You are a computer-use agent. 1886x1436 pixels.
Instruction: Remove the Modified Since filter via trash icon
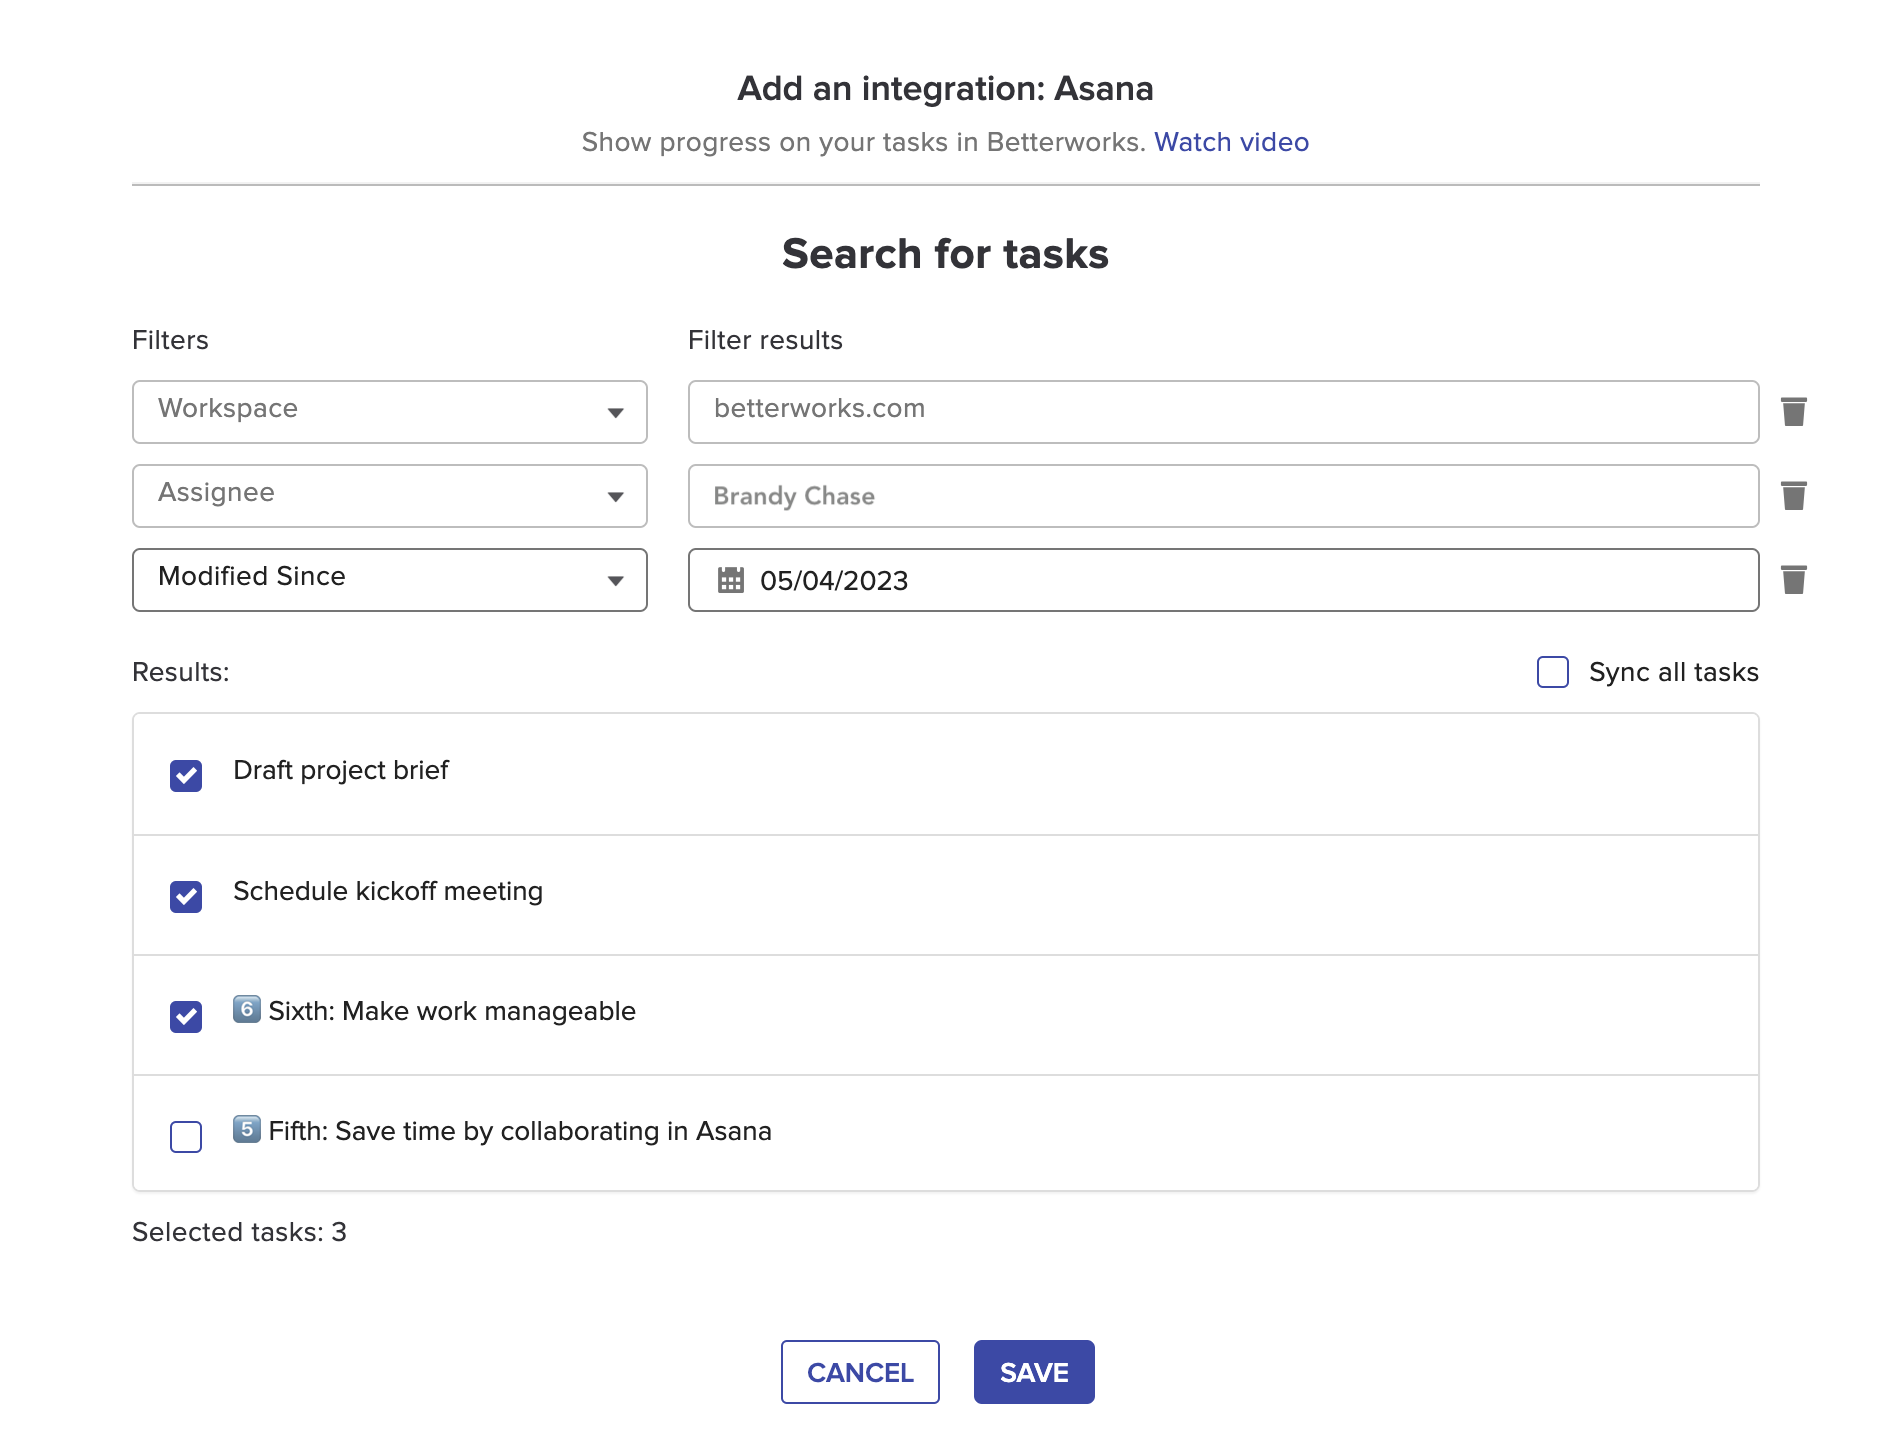1793,580
